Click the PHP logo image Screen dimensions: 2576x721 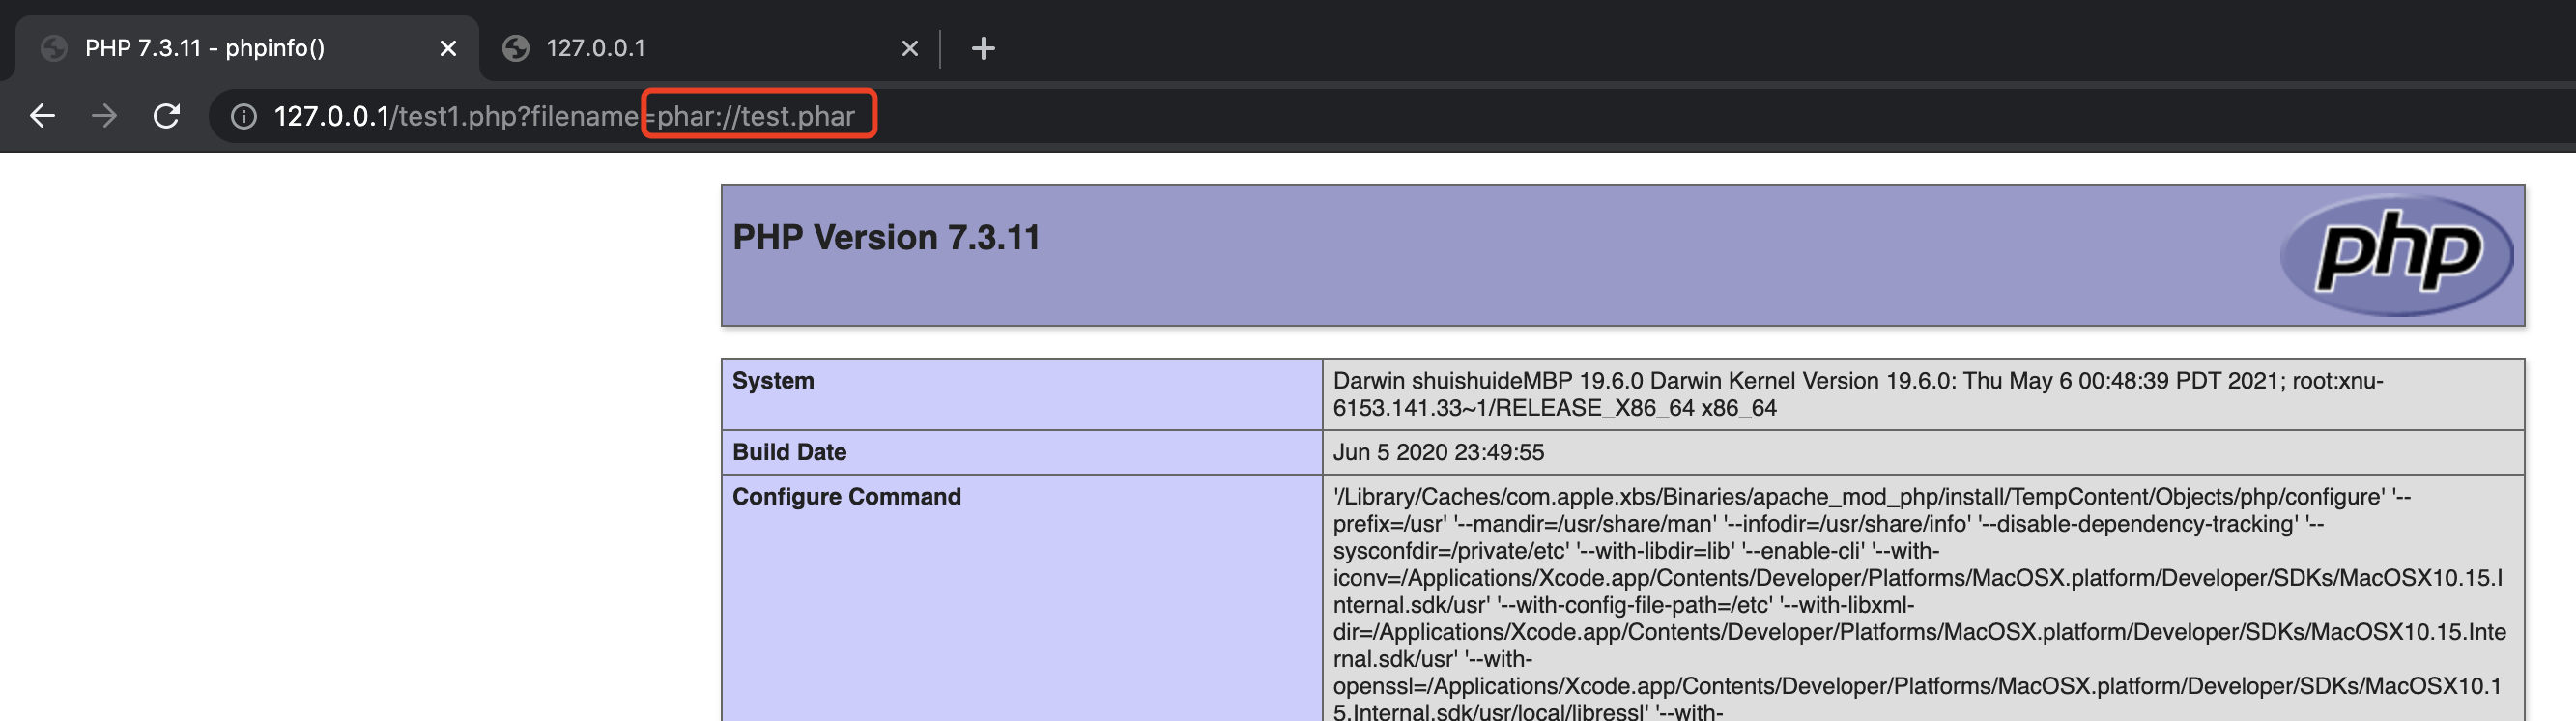click(x=2397, y=254)
